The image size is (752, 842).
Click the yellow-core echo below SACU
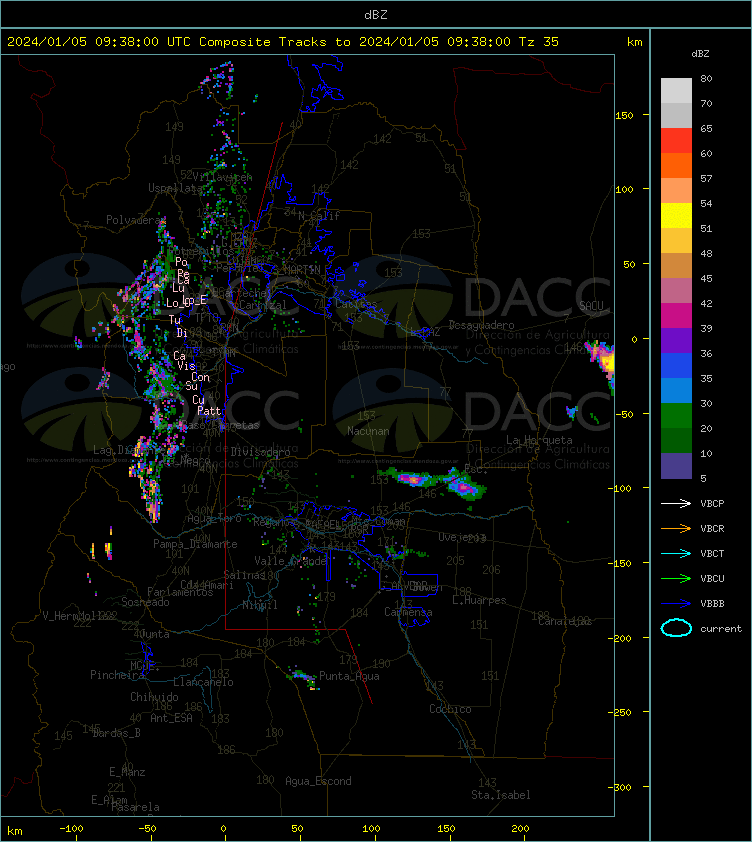[604, 360]
